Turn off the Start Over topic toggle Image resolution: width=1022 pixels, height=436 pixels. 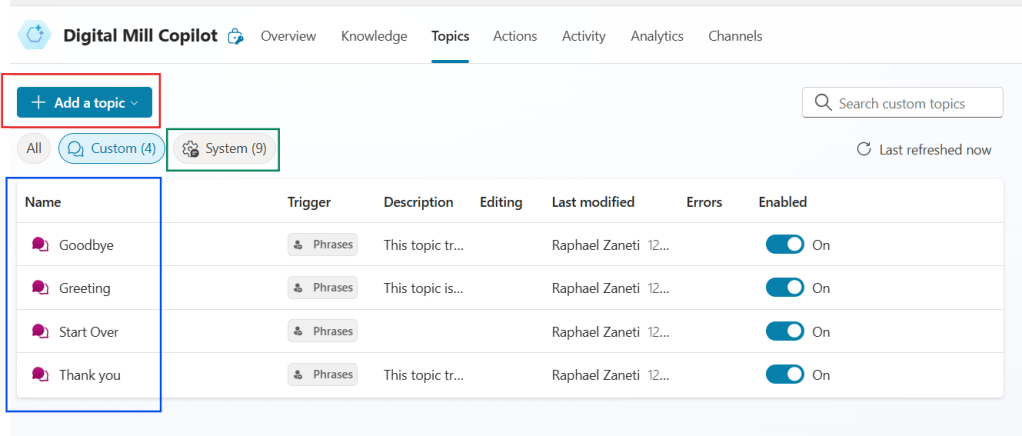785,332
